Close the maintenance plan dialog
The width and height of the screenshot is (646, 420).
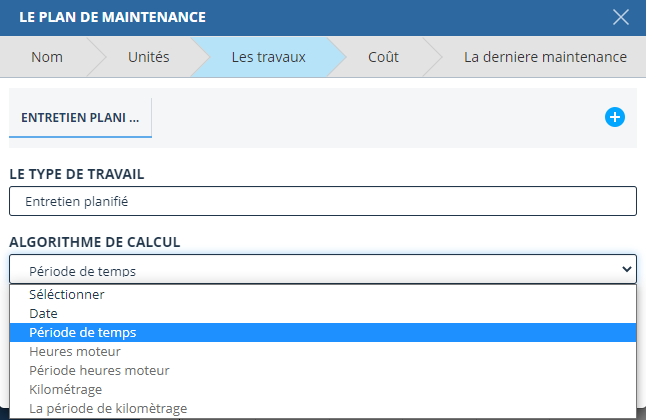pyautogui.click(x=621, y=17)
